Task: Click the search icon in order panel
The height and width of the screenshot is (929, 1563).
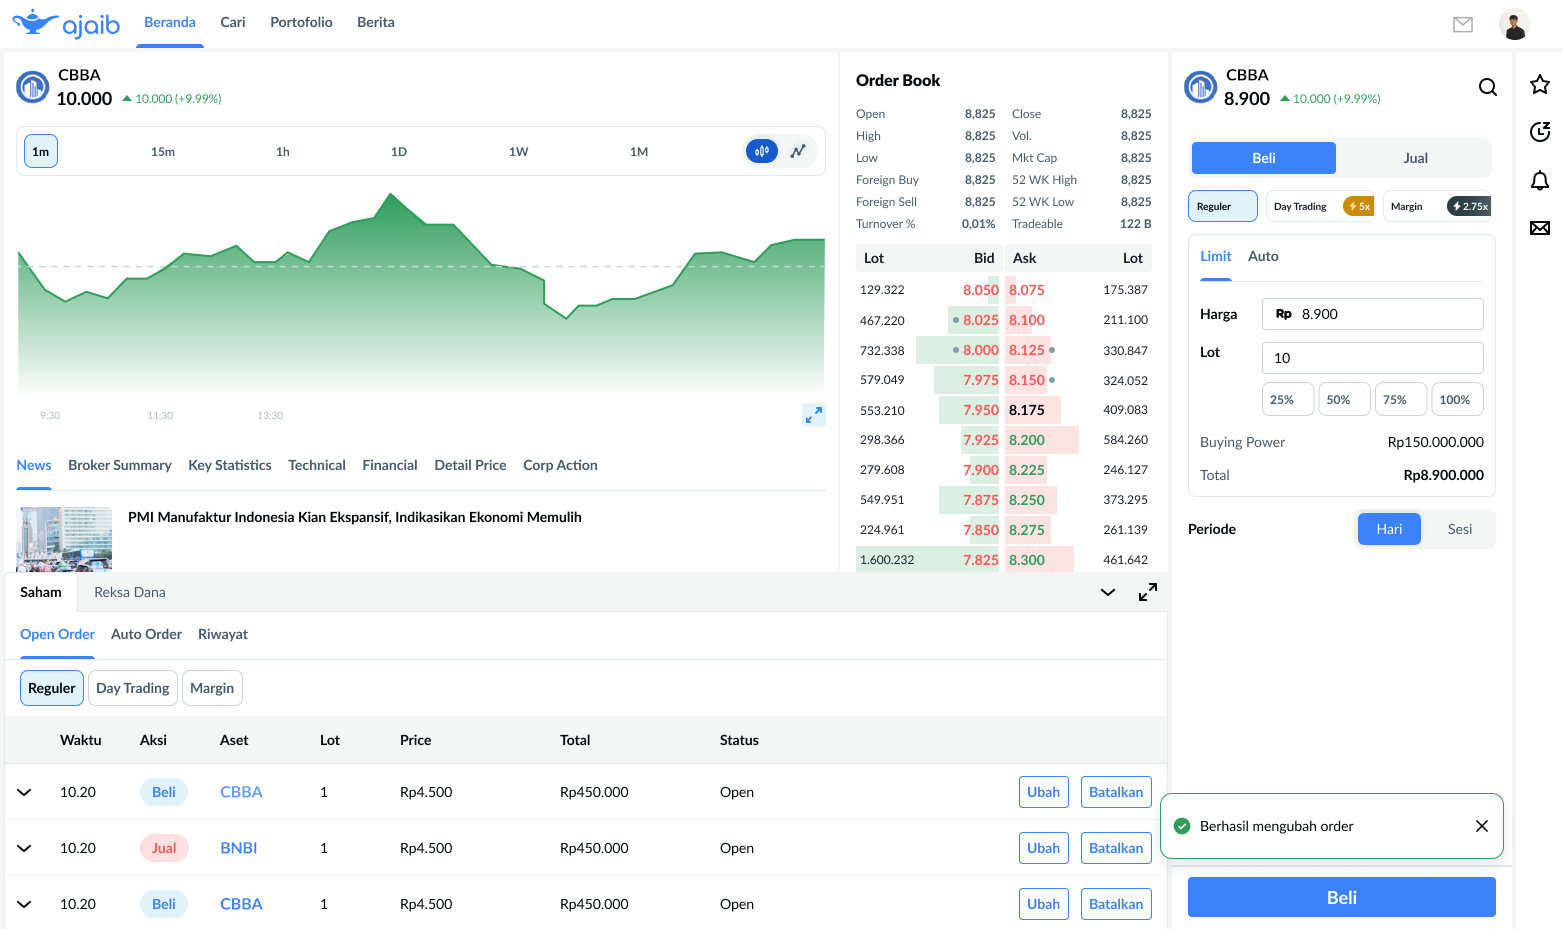Action: point(1488,87)
